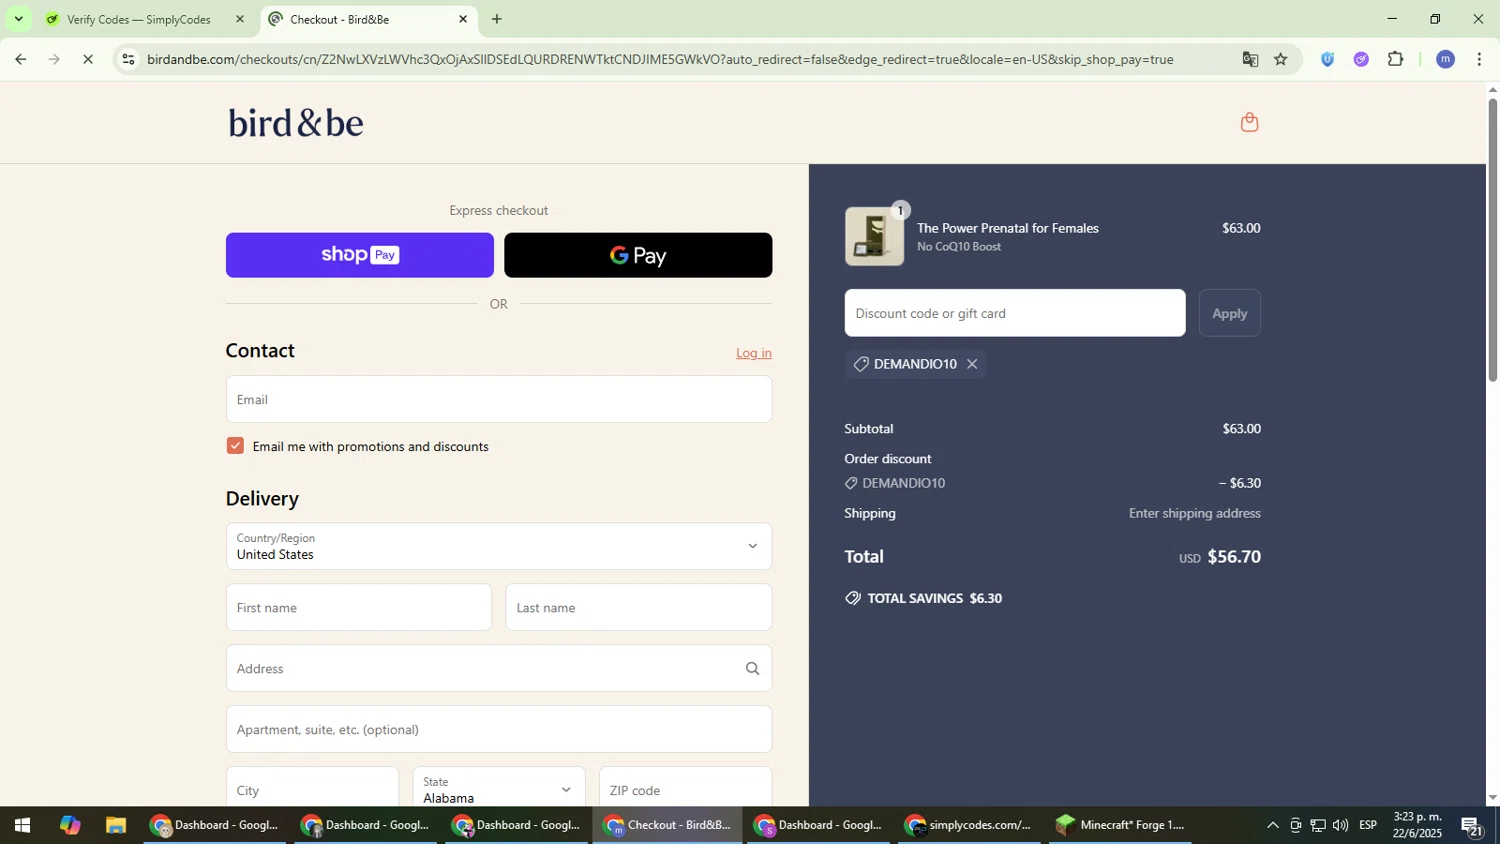This screenshot has width=1500, height=844.
Task: Close the Checkout Bird&Be tab
Action: point(462,19)
